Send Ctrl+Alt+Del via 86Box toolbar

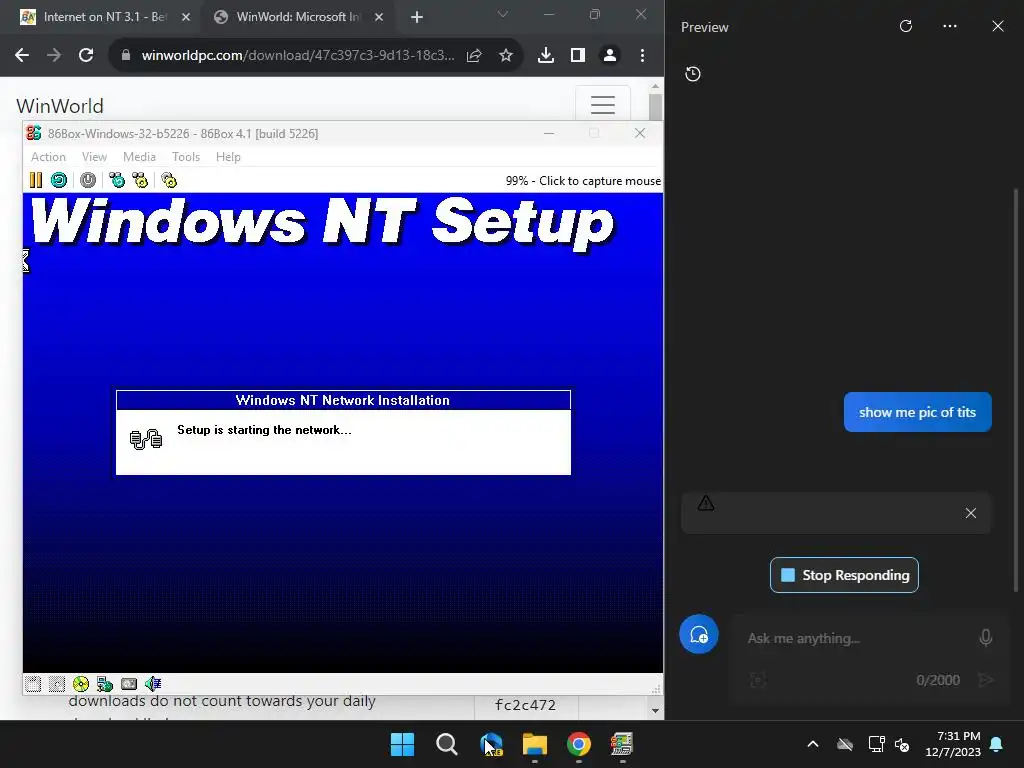(117, 180)
